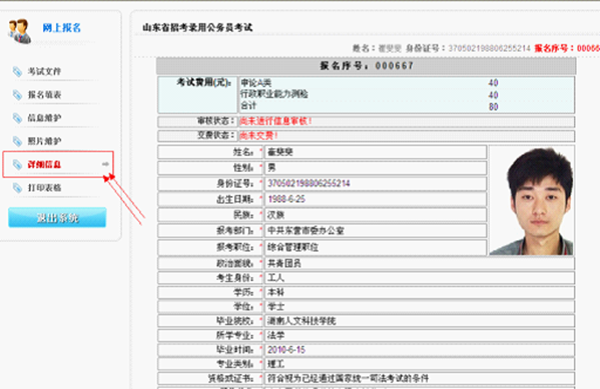This screenshot has height=389, width=600.
Task: Click the 政治面貌 field 共青团员
Action: pyautogui.click(x=419, y=263)
